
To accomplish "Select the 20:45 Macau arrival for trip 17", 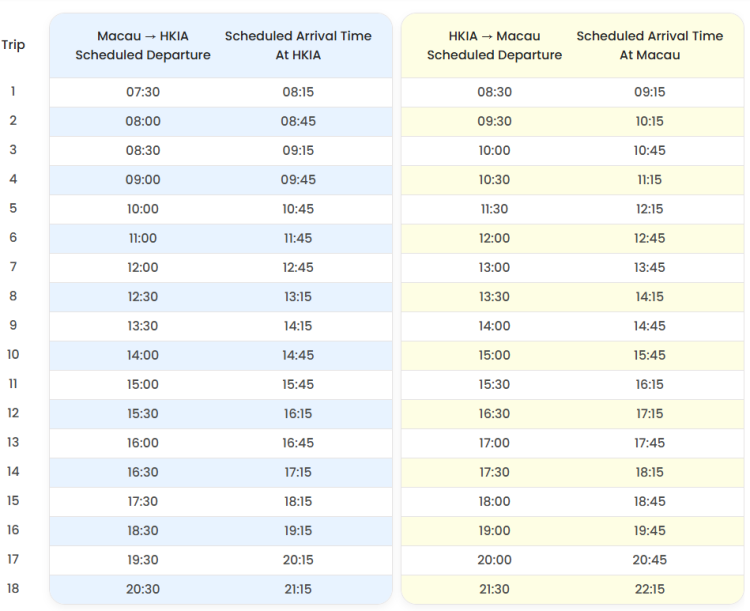I will pyautogui.click(x=650, y=559).
